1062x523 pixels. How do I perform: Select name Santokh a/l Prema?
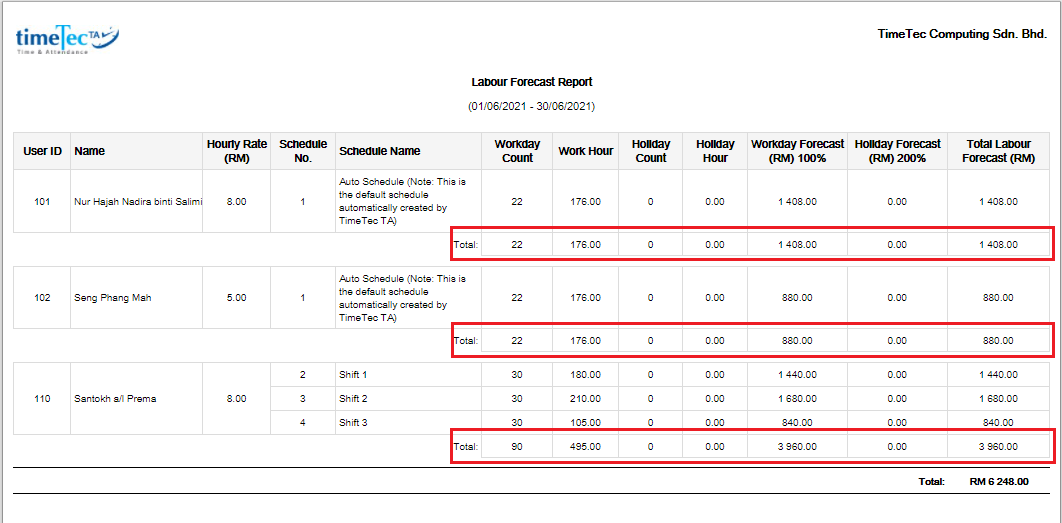115,398
